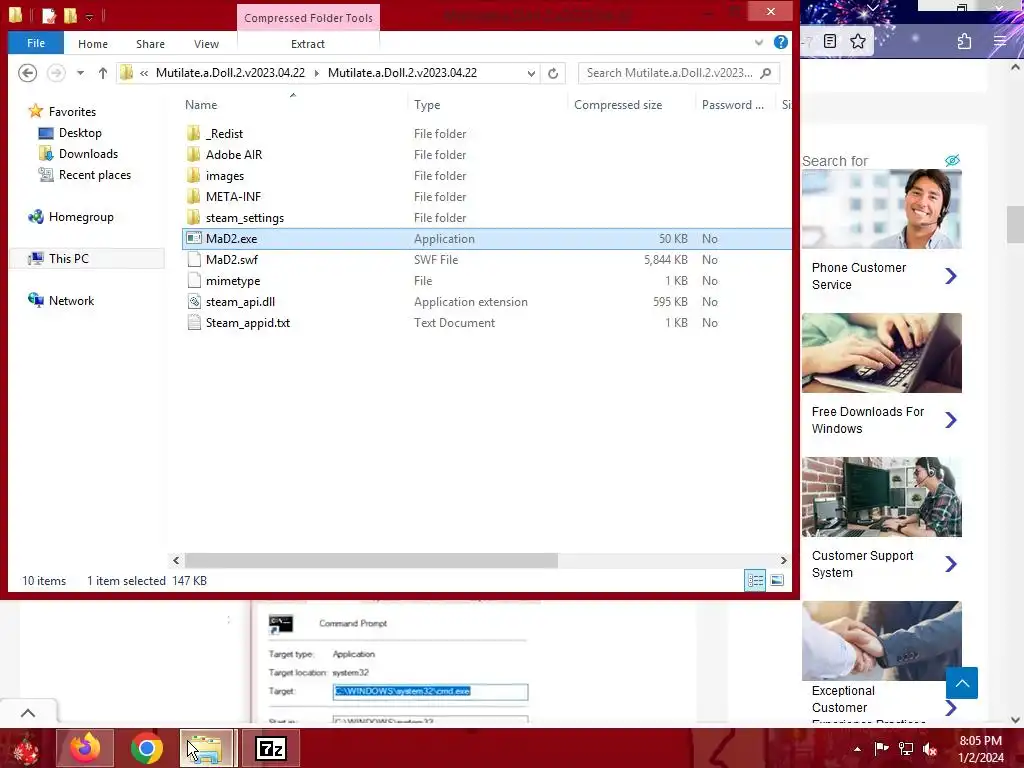1024x768 pixels.
Task: Show hidden tray icons arrow
Action: (857, 749)
